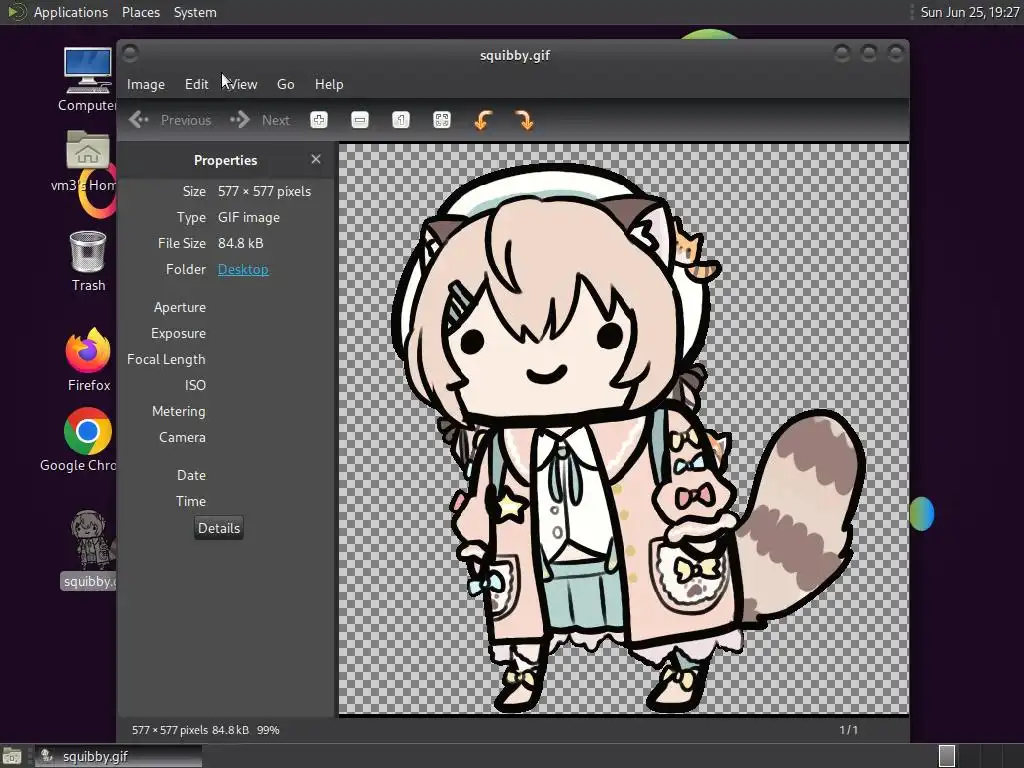Open the Desktop folder link
This screenshot has width=1024, height=768.
243,269
